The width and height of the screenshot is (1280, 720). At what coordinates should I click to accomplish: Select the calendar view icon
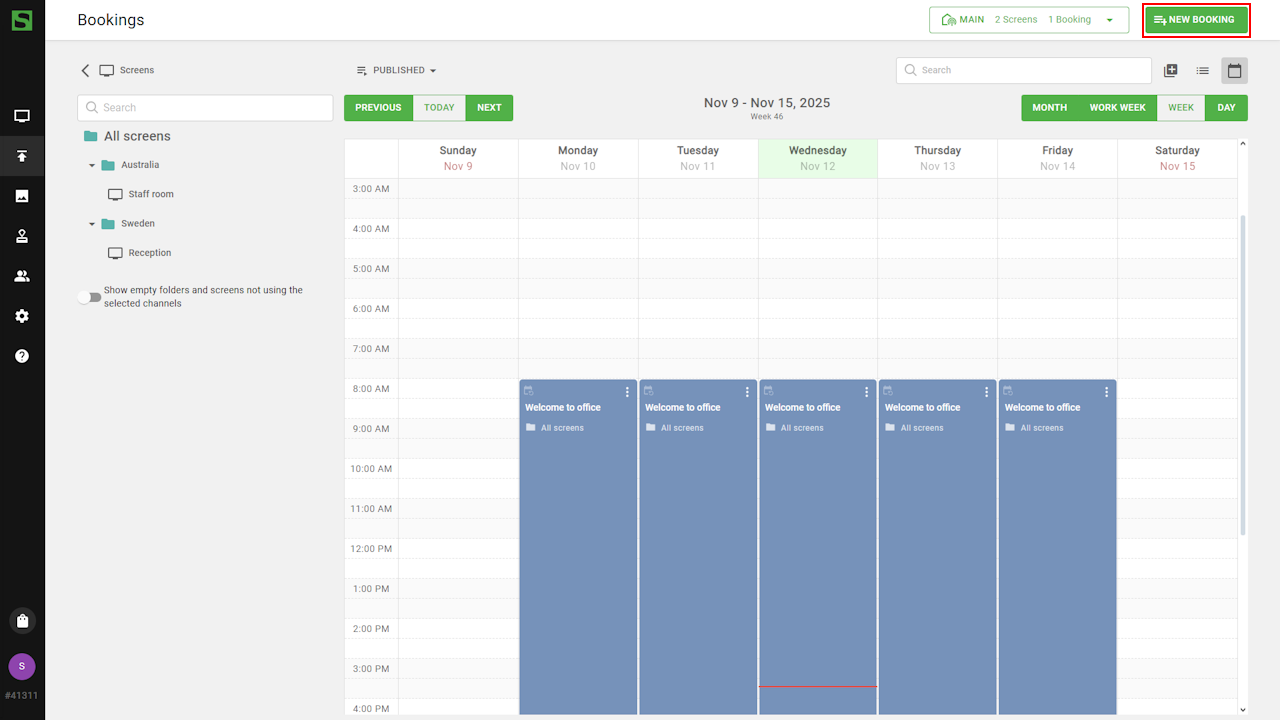pos(1234,71)
